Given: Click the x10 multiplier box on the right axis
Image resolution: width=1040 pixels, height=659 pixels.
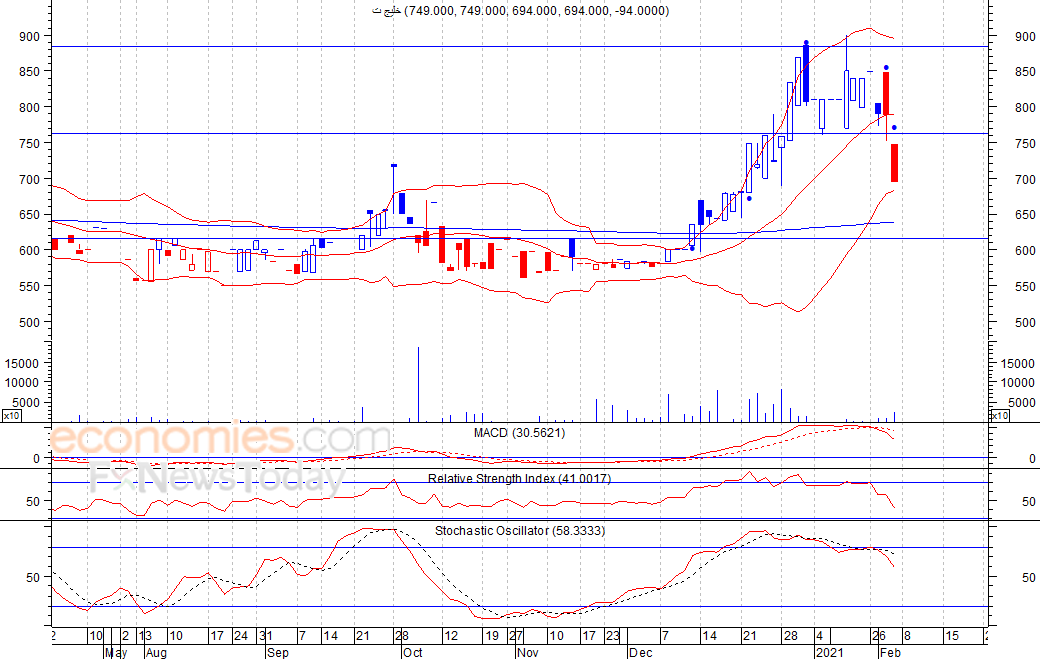Looking at the screenshot, I should [999, 416].
